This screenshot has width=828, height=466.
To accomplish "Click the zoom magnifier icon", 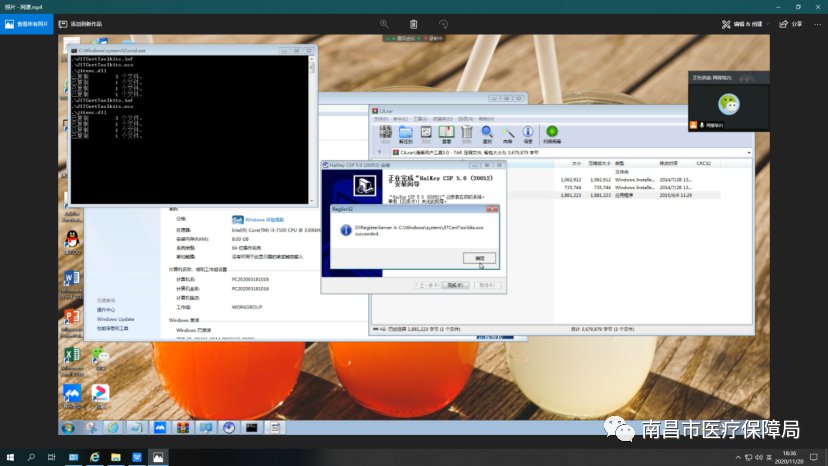I will pos(385,23).
